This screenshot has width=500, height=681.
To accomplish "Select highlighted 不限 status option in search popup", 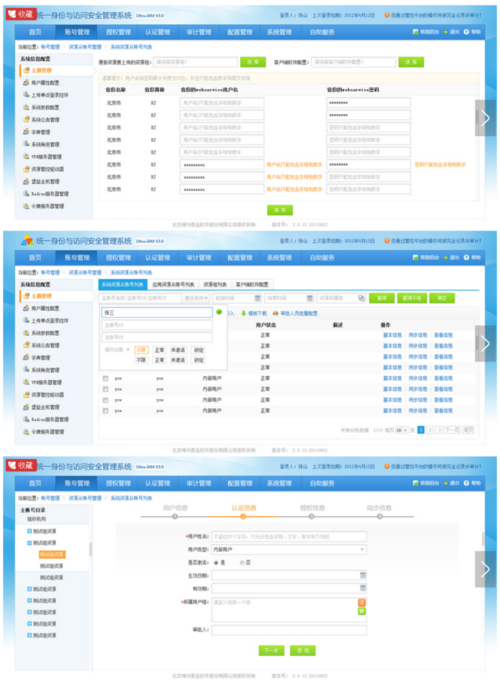I will click(141, 350).
